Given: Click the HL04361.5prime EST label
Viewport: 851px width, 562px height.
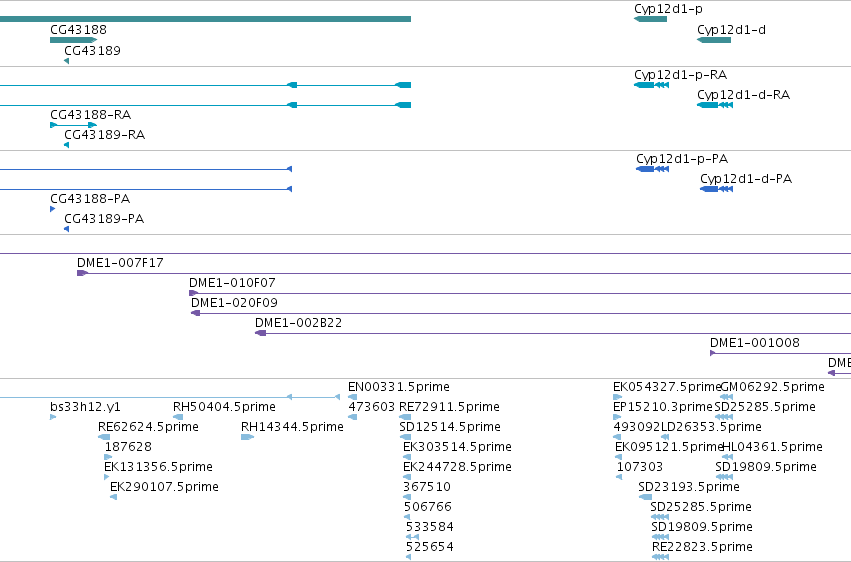Looking at the screenshot, I should [772, 448].
